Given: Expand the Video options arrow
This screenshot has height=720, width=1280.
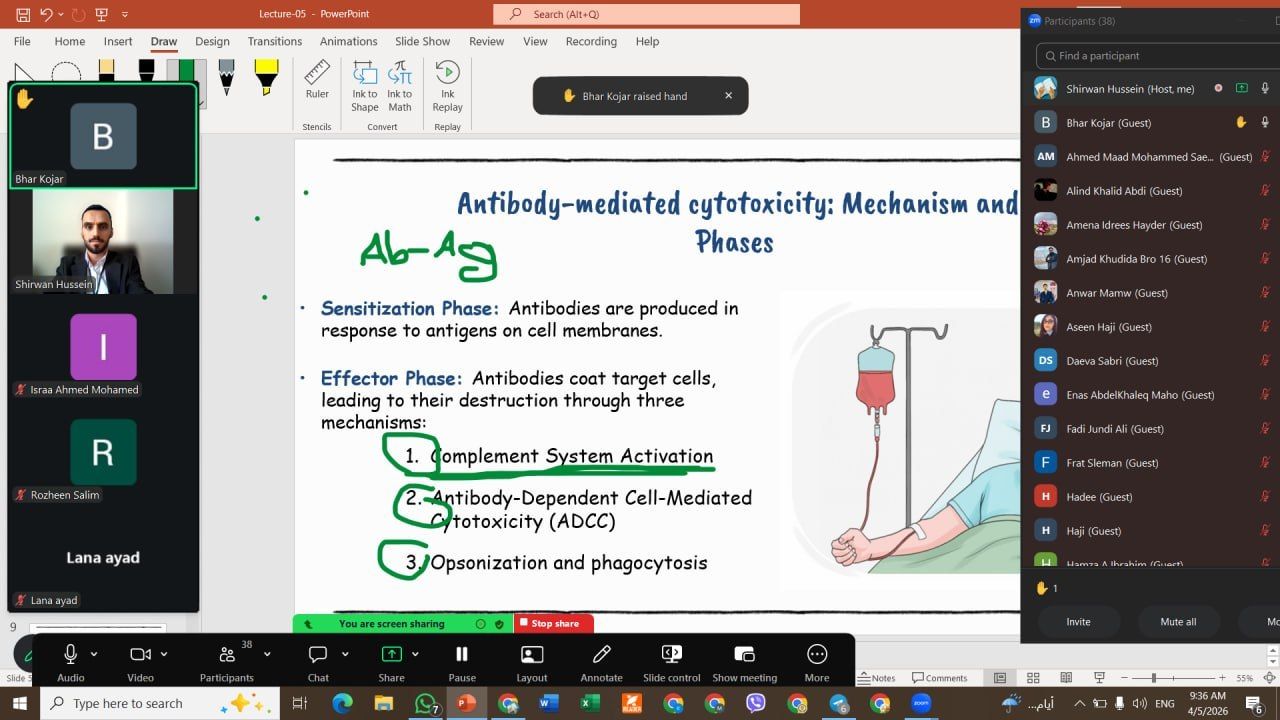Looking at the screenshot, I should pyautogui.click(x=163, y=654).
